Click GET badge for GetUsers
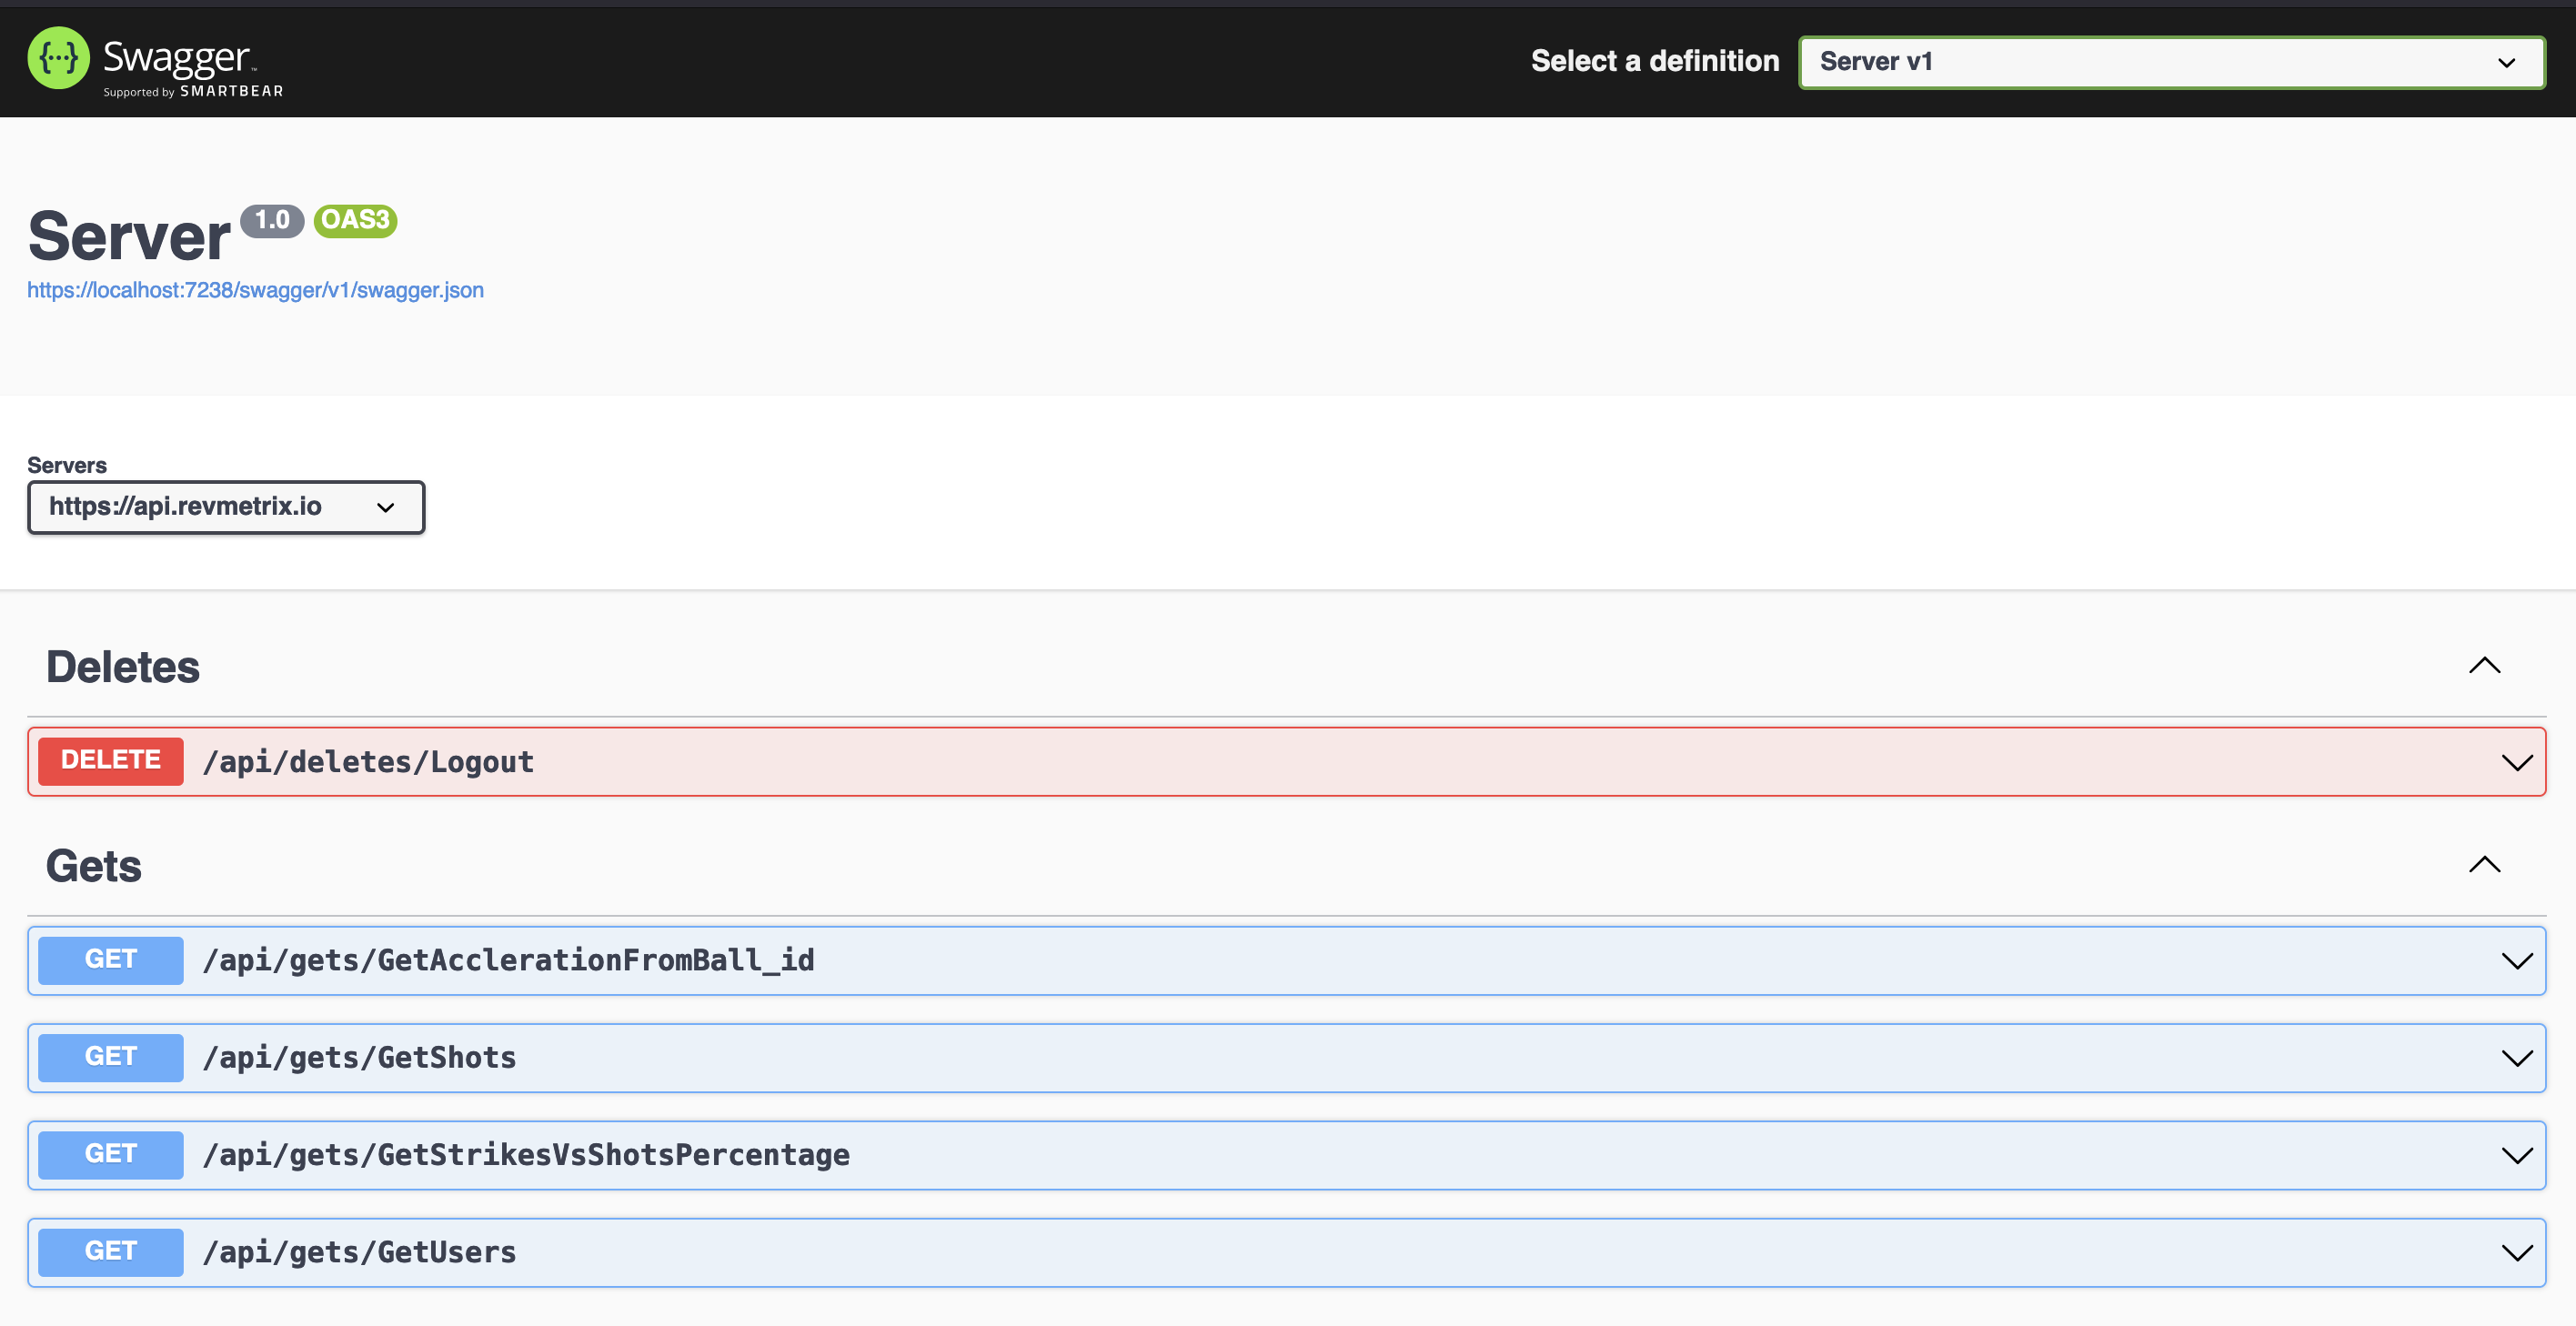2576x1326 pixels. tap(111, 1252)
